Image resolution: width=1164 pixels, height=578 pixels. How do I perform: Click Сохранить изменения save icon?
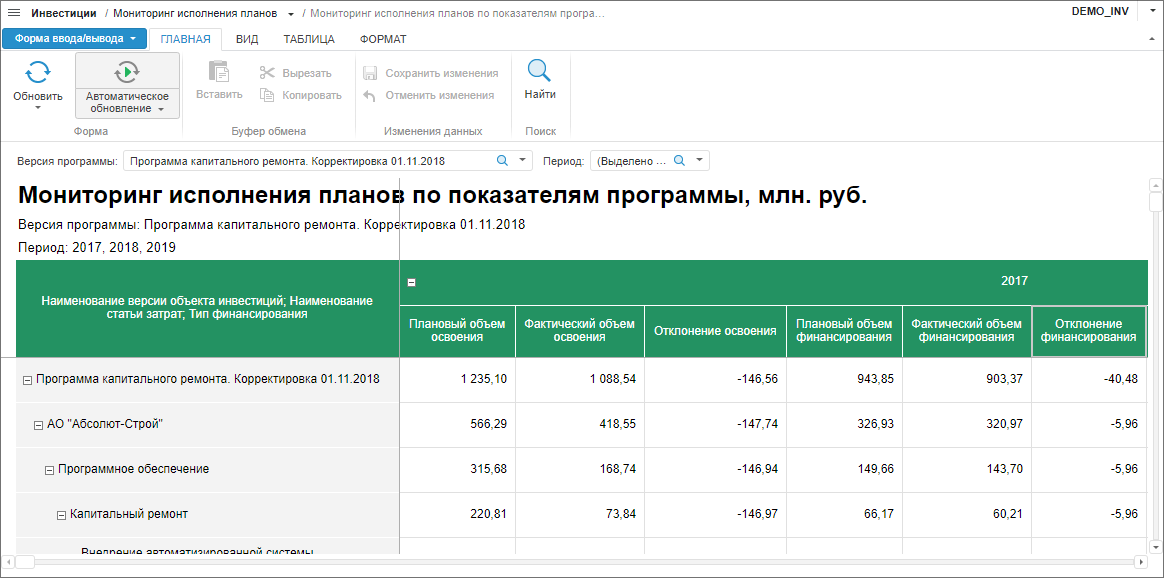pos(369,73)
